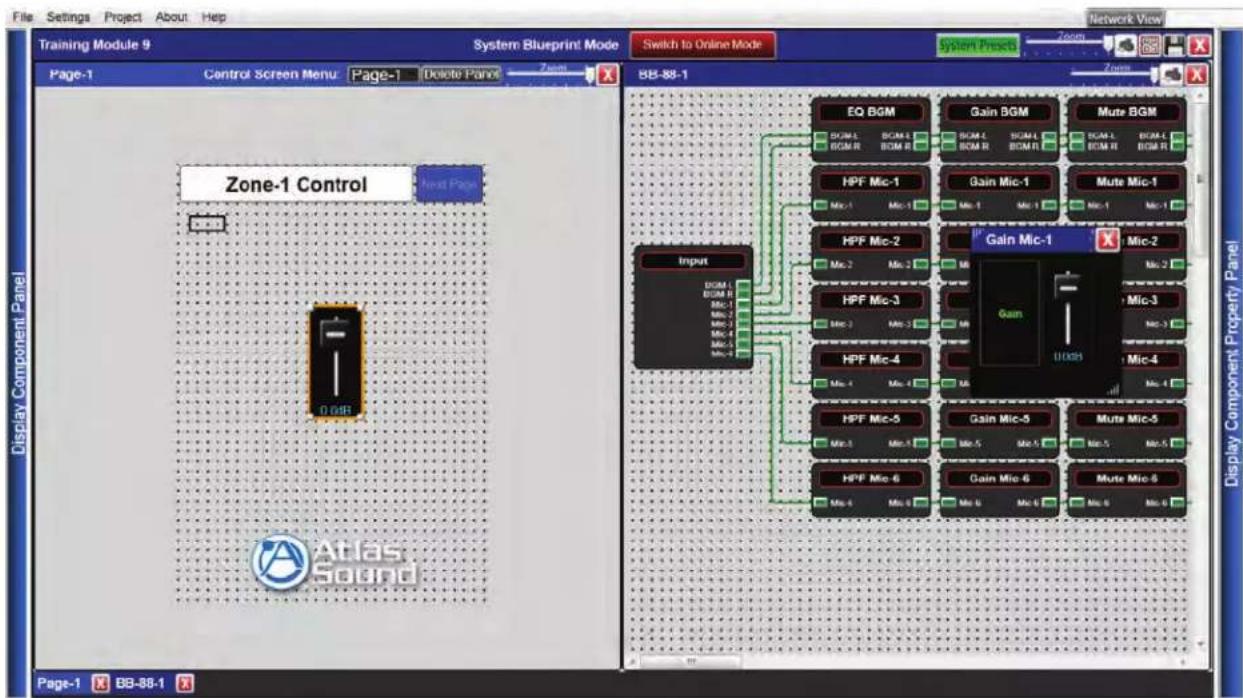
Task: Click the Mute BGM block BGM-L output port
Action: (x=1178, y=136)
